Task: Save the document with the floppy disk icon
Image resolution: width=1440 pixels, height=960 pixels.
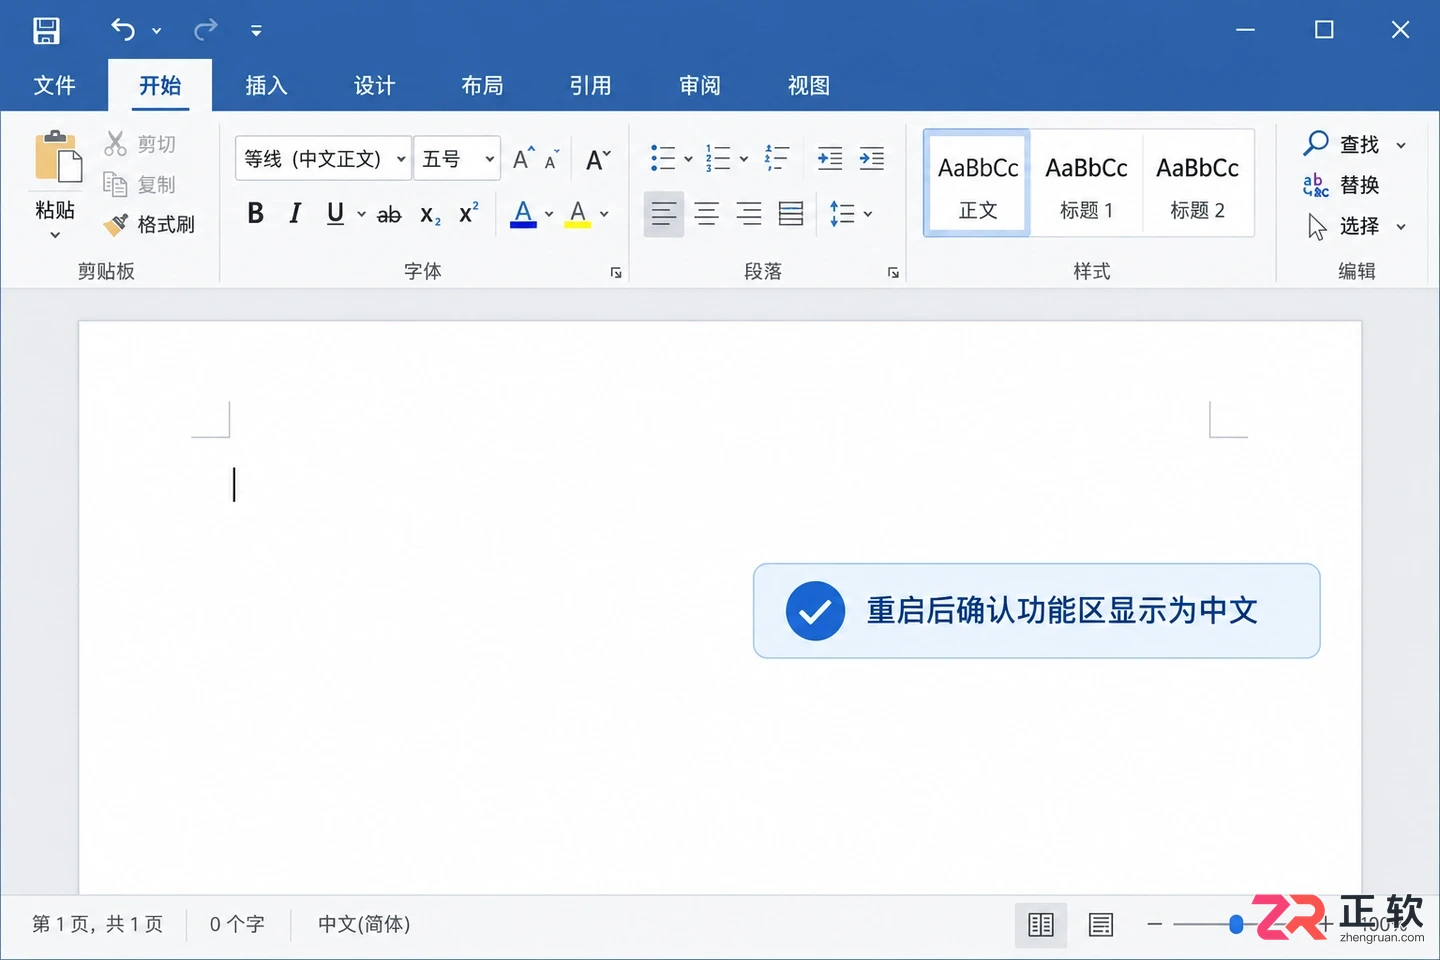Action: pyautogui.click(x=46, y=30)
